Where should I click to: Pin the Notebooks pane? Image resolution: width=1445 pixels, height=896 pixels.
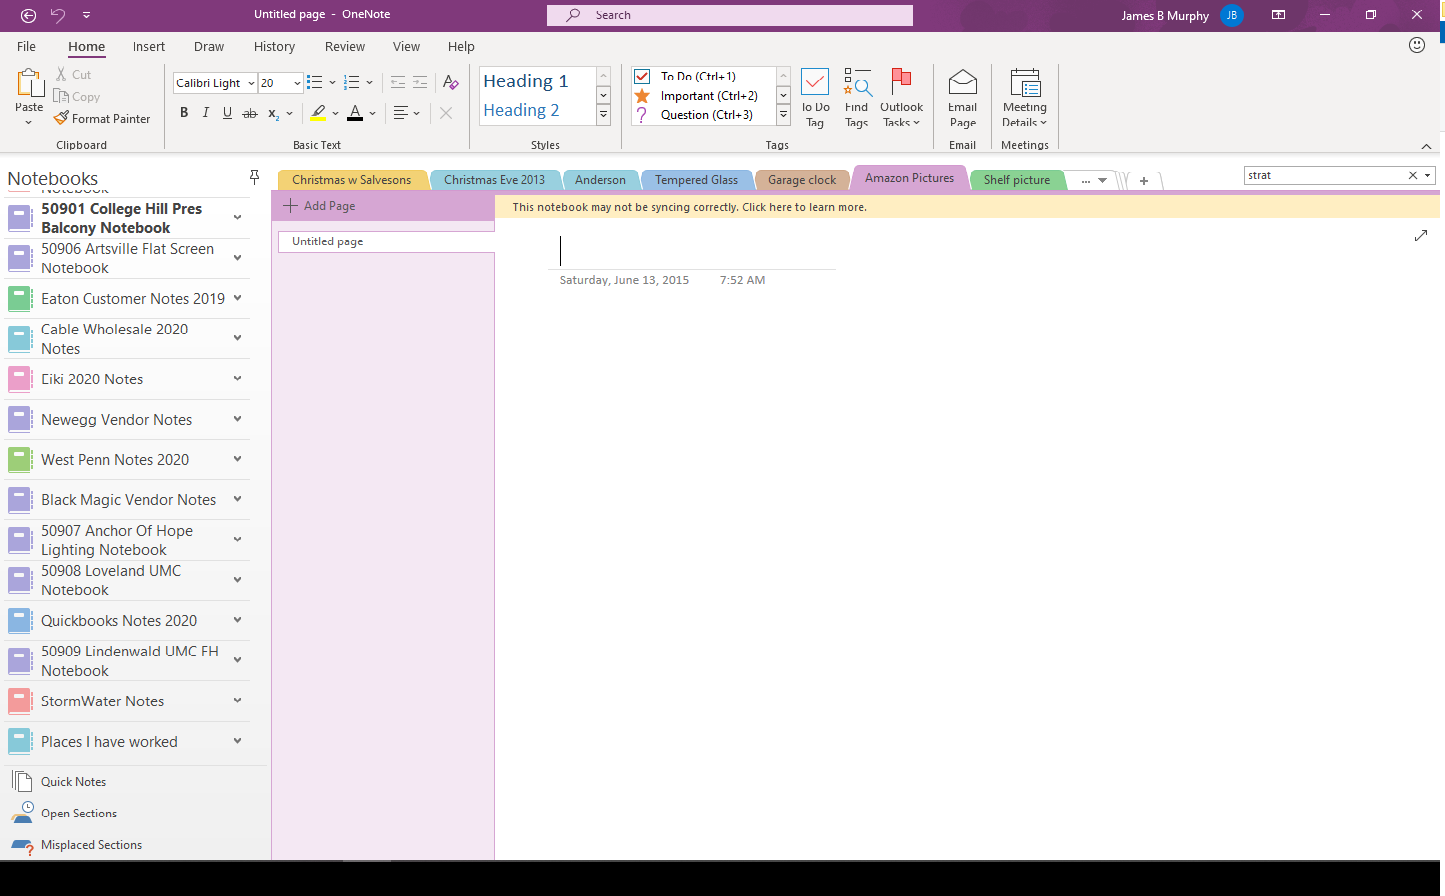[x=255, y=177]
